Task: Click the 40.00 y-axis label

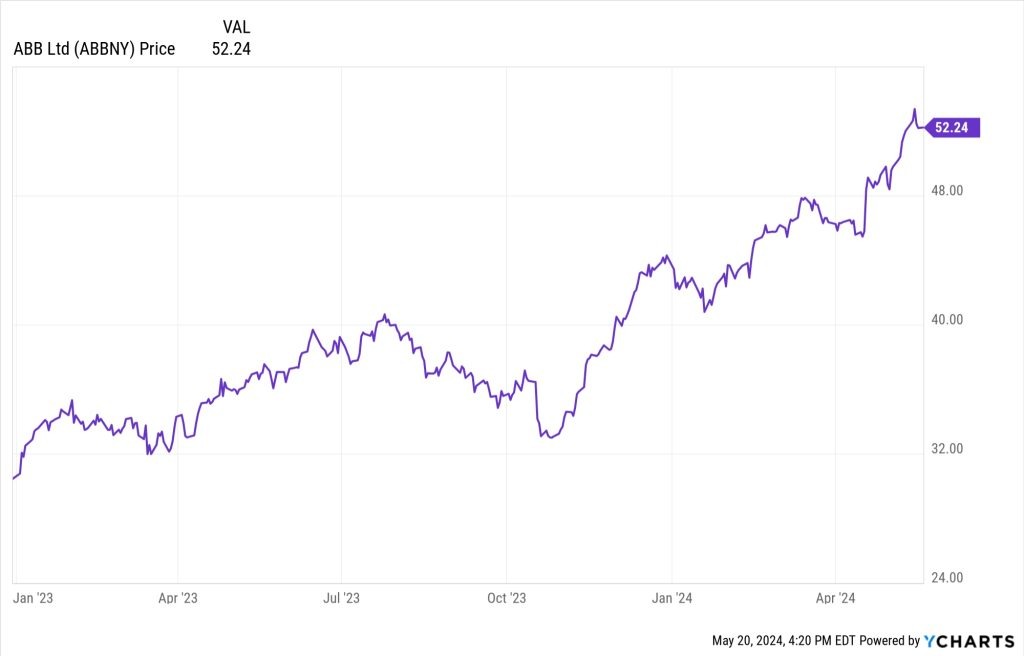Action: 945,320
